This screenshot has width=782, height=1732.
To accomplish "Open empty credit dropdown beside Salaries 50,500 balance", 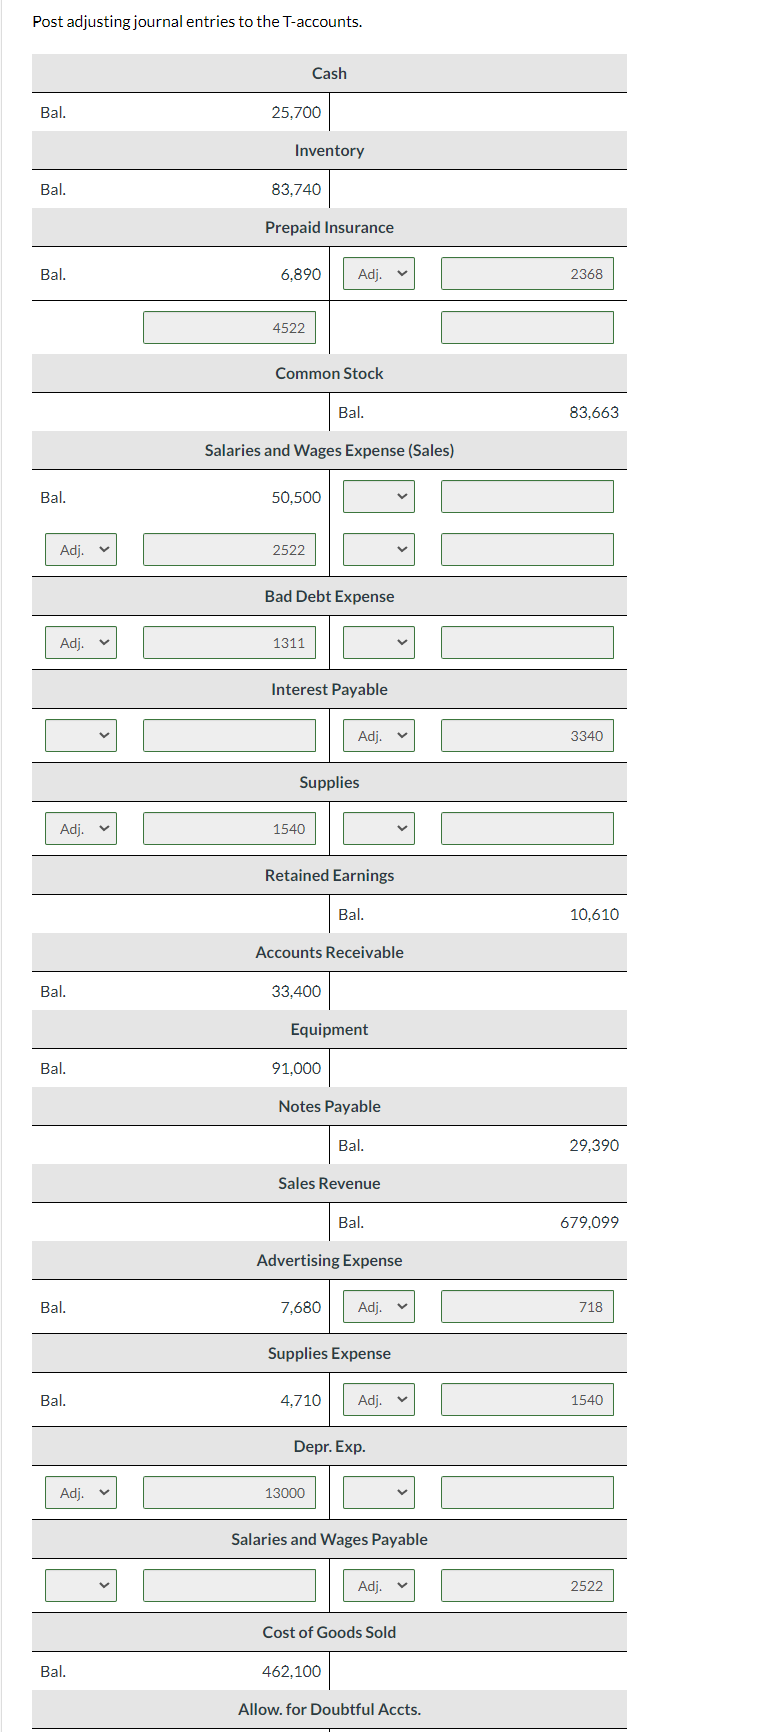I will [379, 497].
